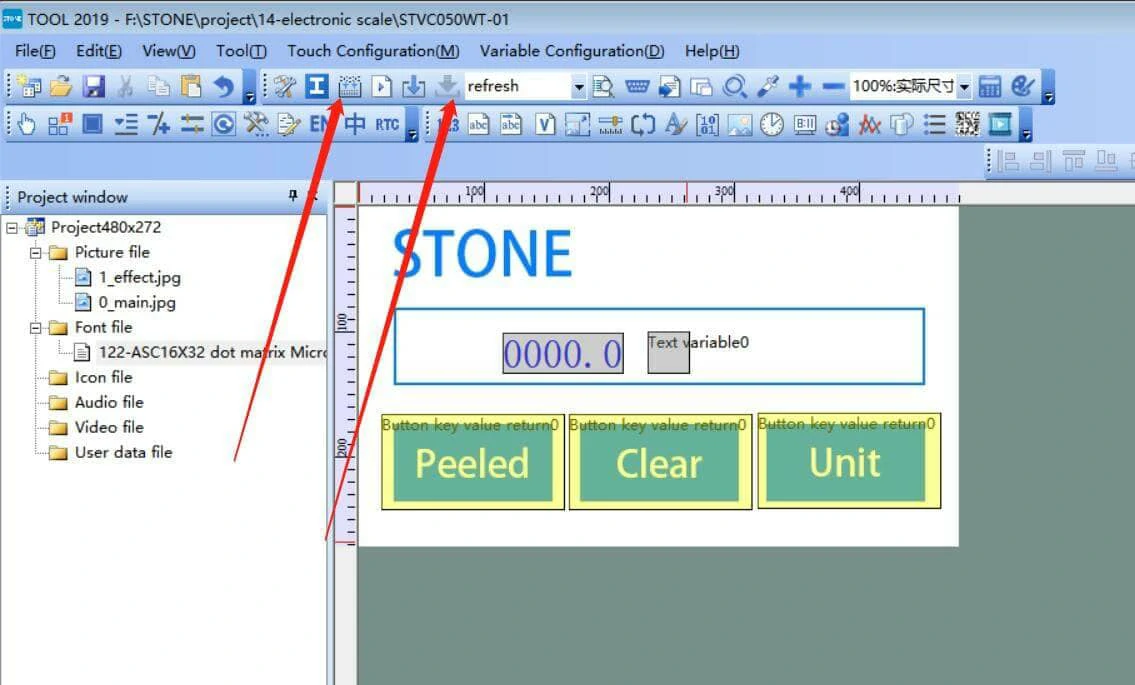This screenshot has height=685, width=1135.
Task: Click the serial port connector icon
Action: [x=637, y=86]
